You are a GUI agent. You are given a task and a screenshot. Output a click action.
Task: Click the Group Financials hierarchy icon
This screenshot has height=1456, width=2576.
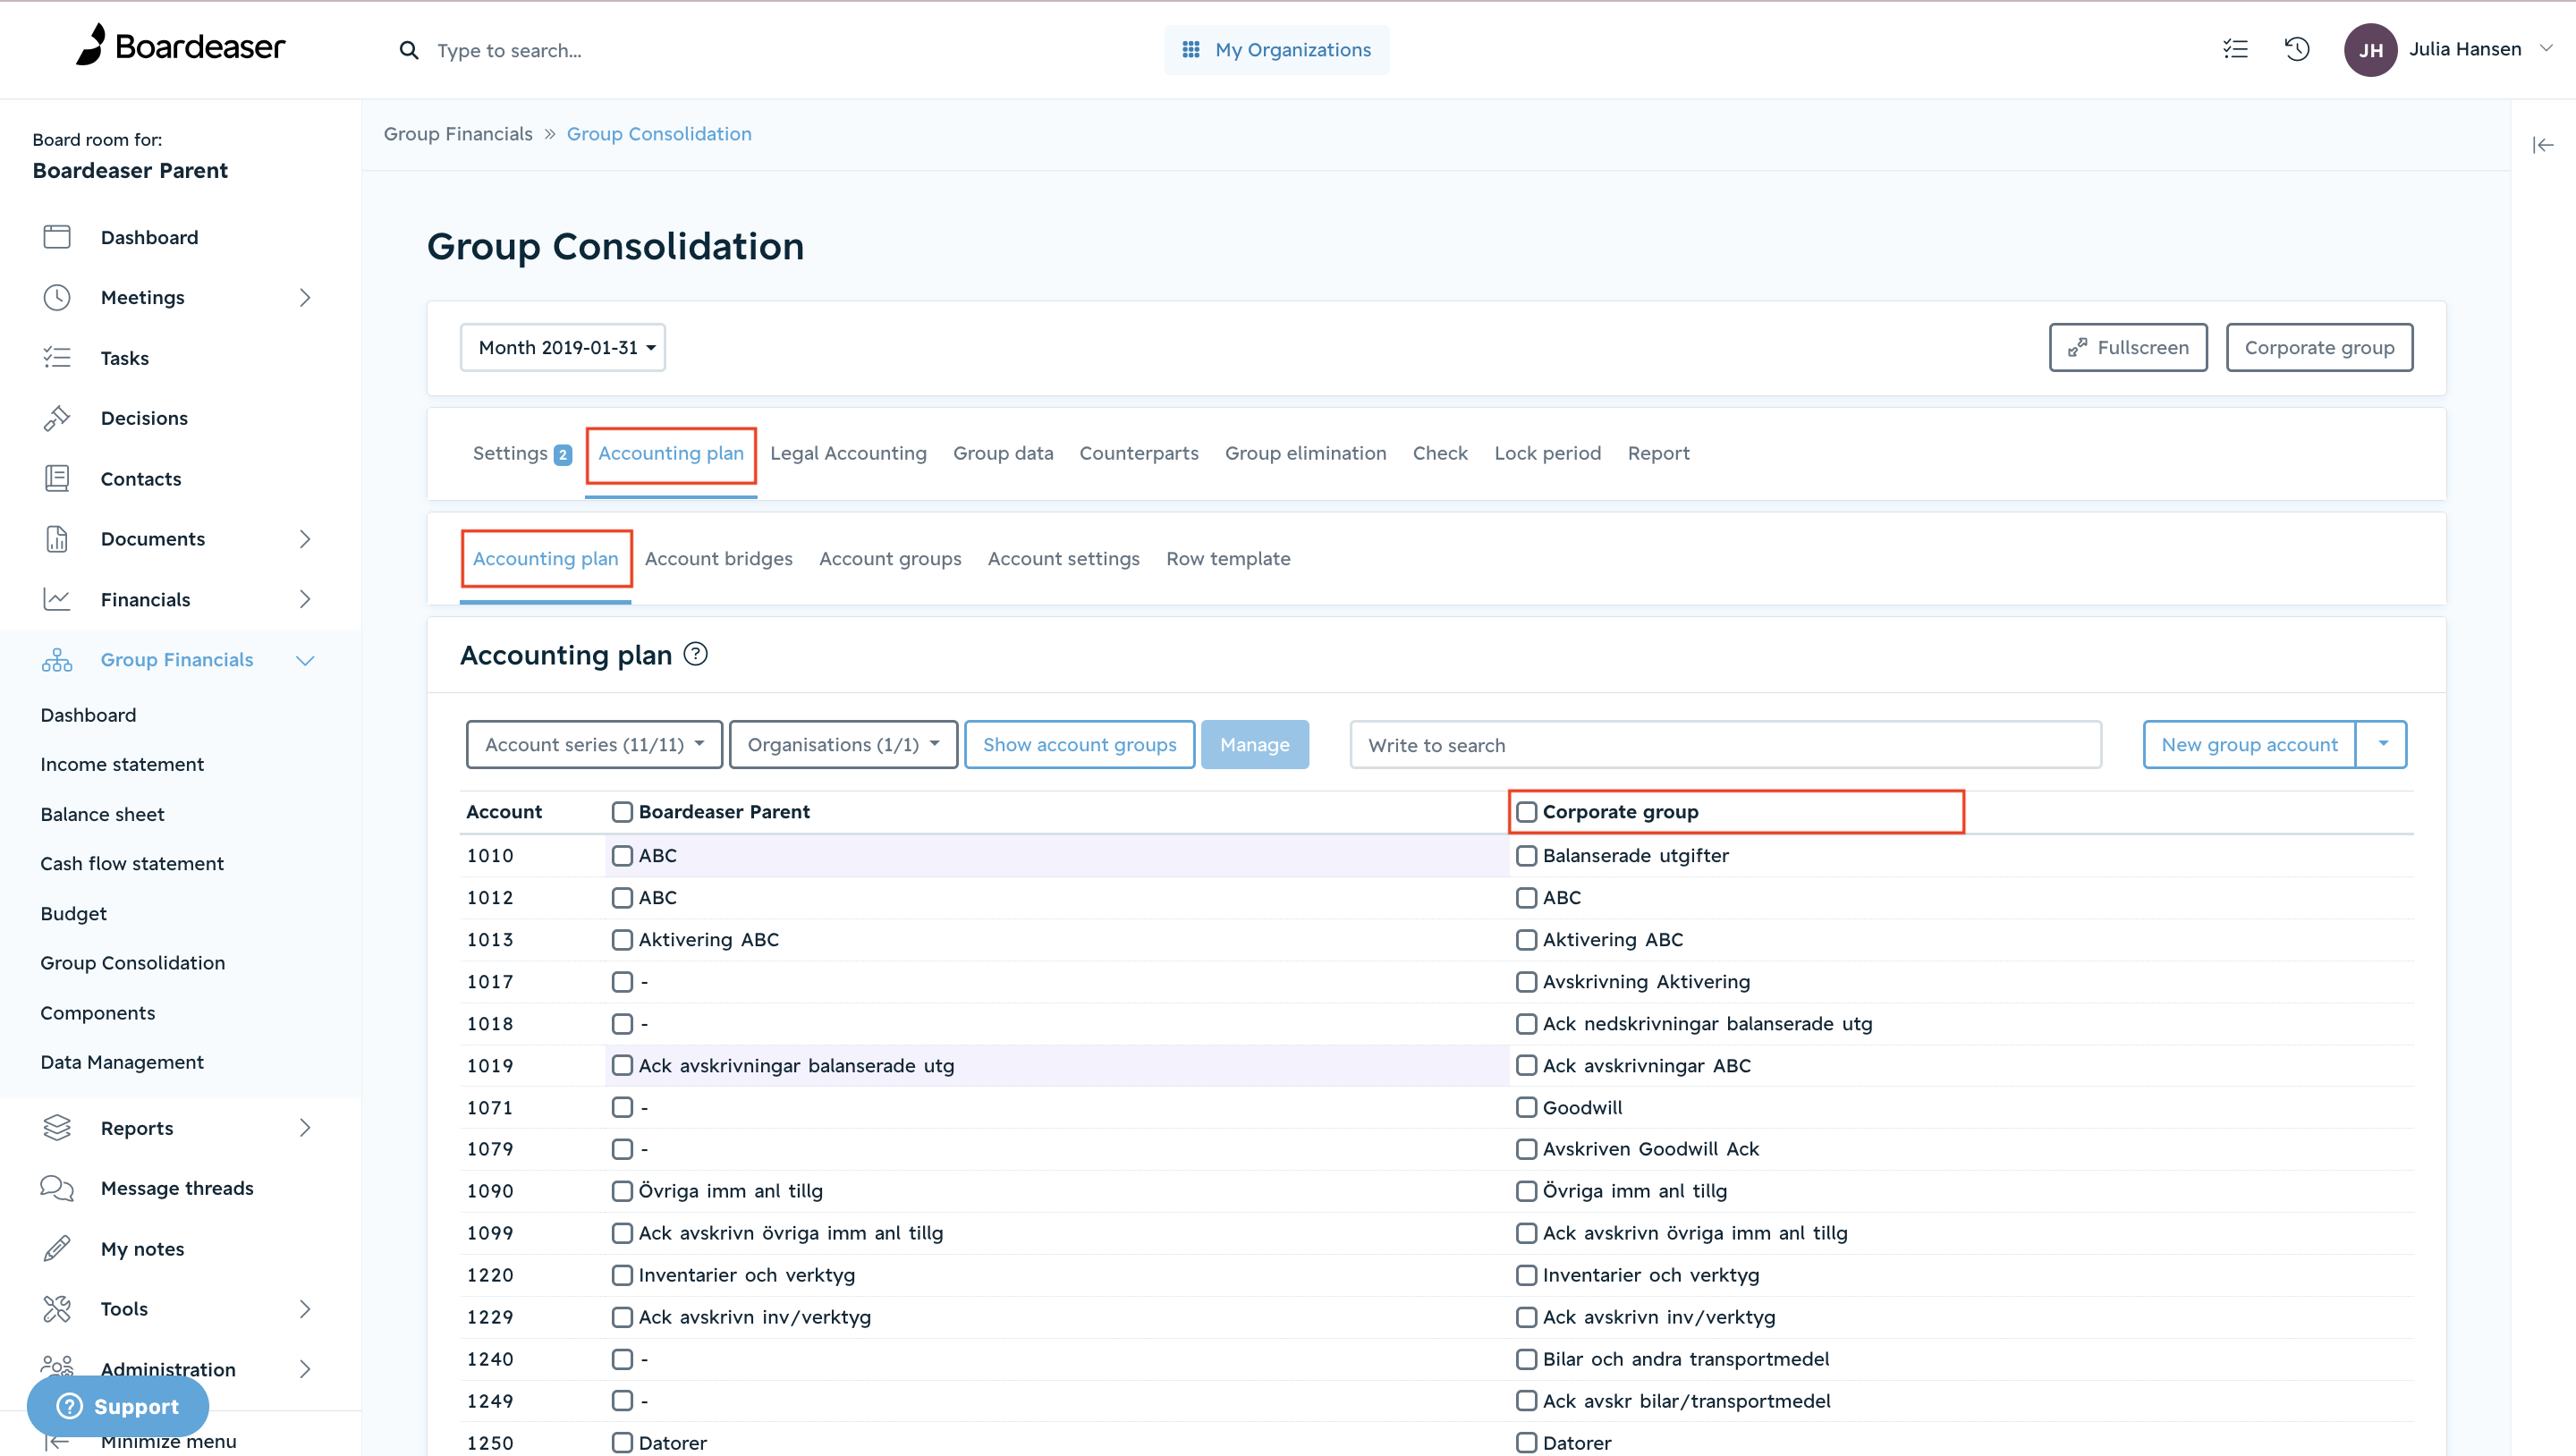click(x=57, y=660)
